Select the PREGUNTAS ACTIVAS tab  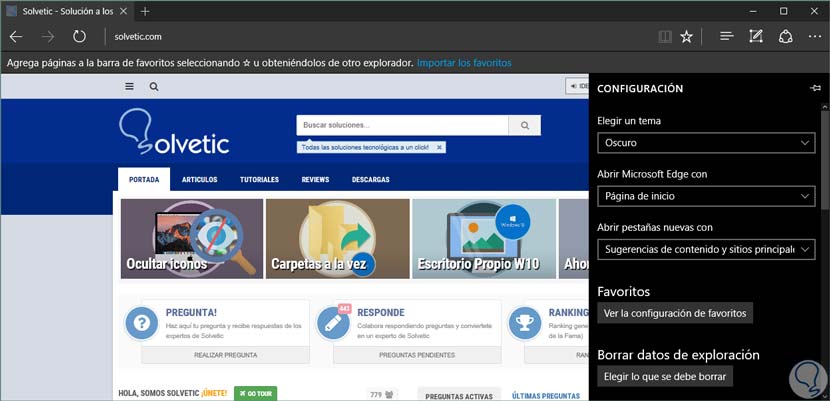pyautogui.click(x=459, y=395)
